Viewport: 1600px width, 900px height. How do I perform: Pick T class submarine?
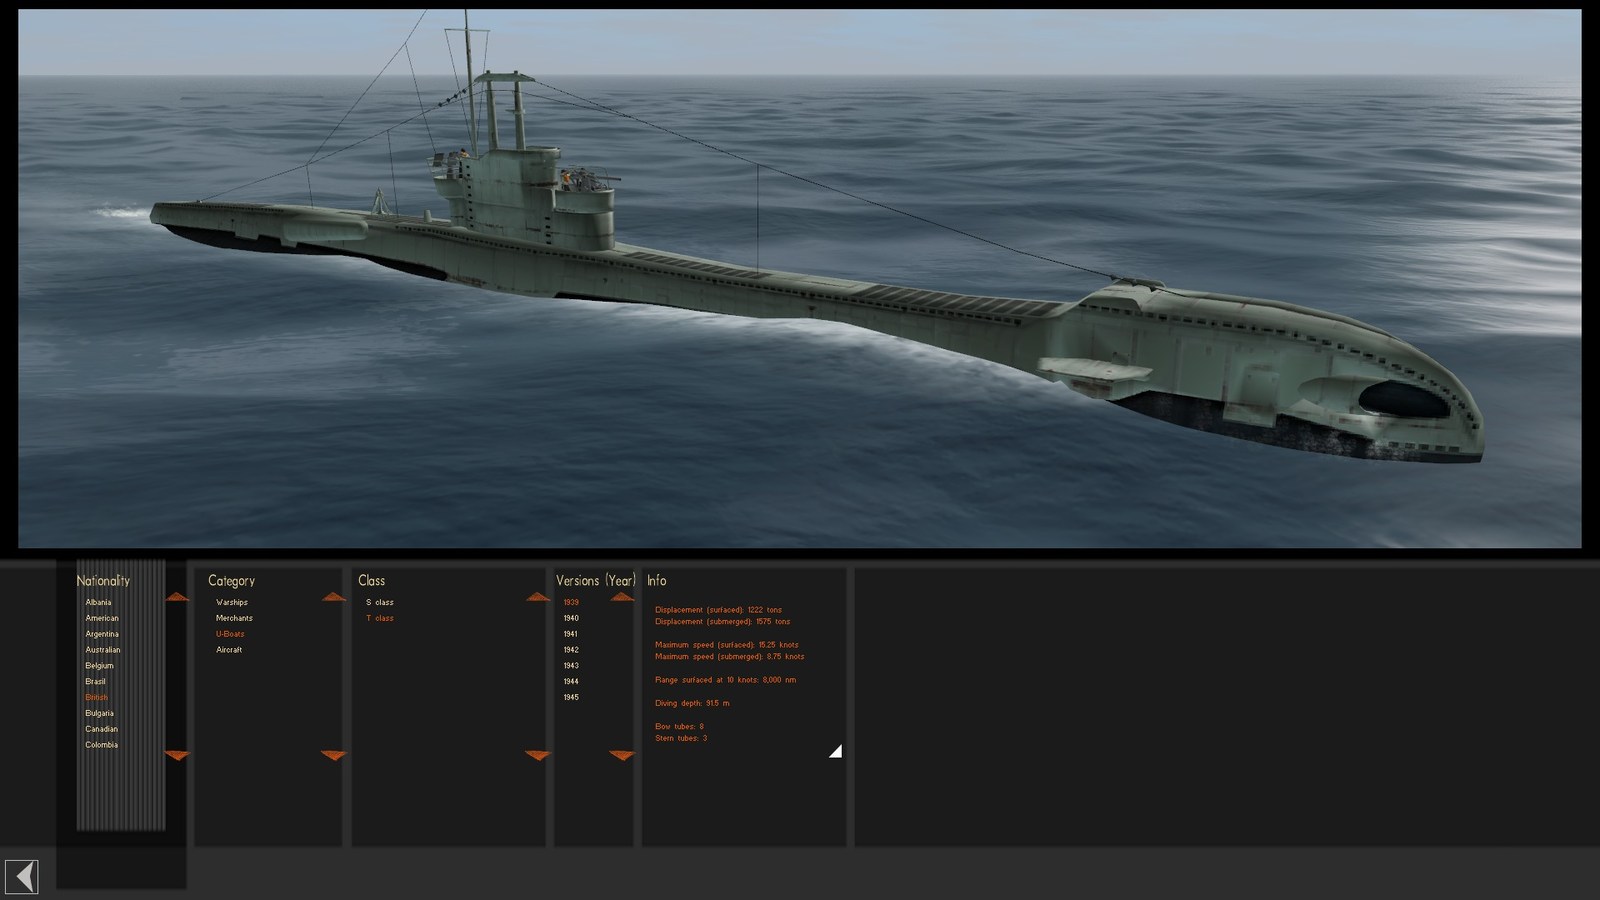click(x=380, y=618)
